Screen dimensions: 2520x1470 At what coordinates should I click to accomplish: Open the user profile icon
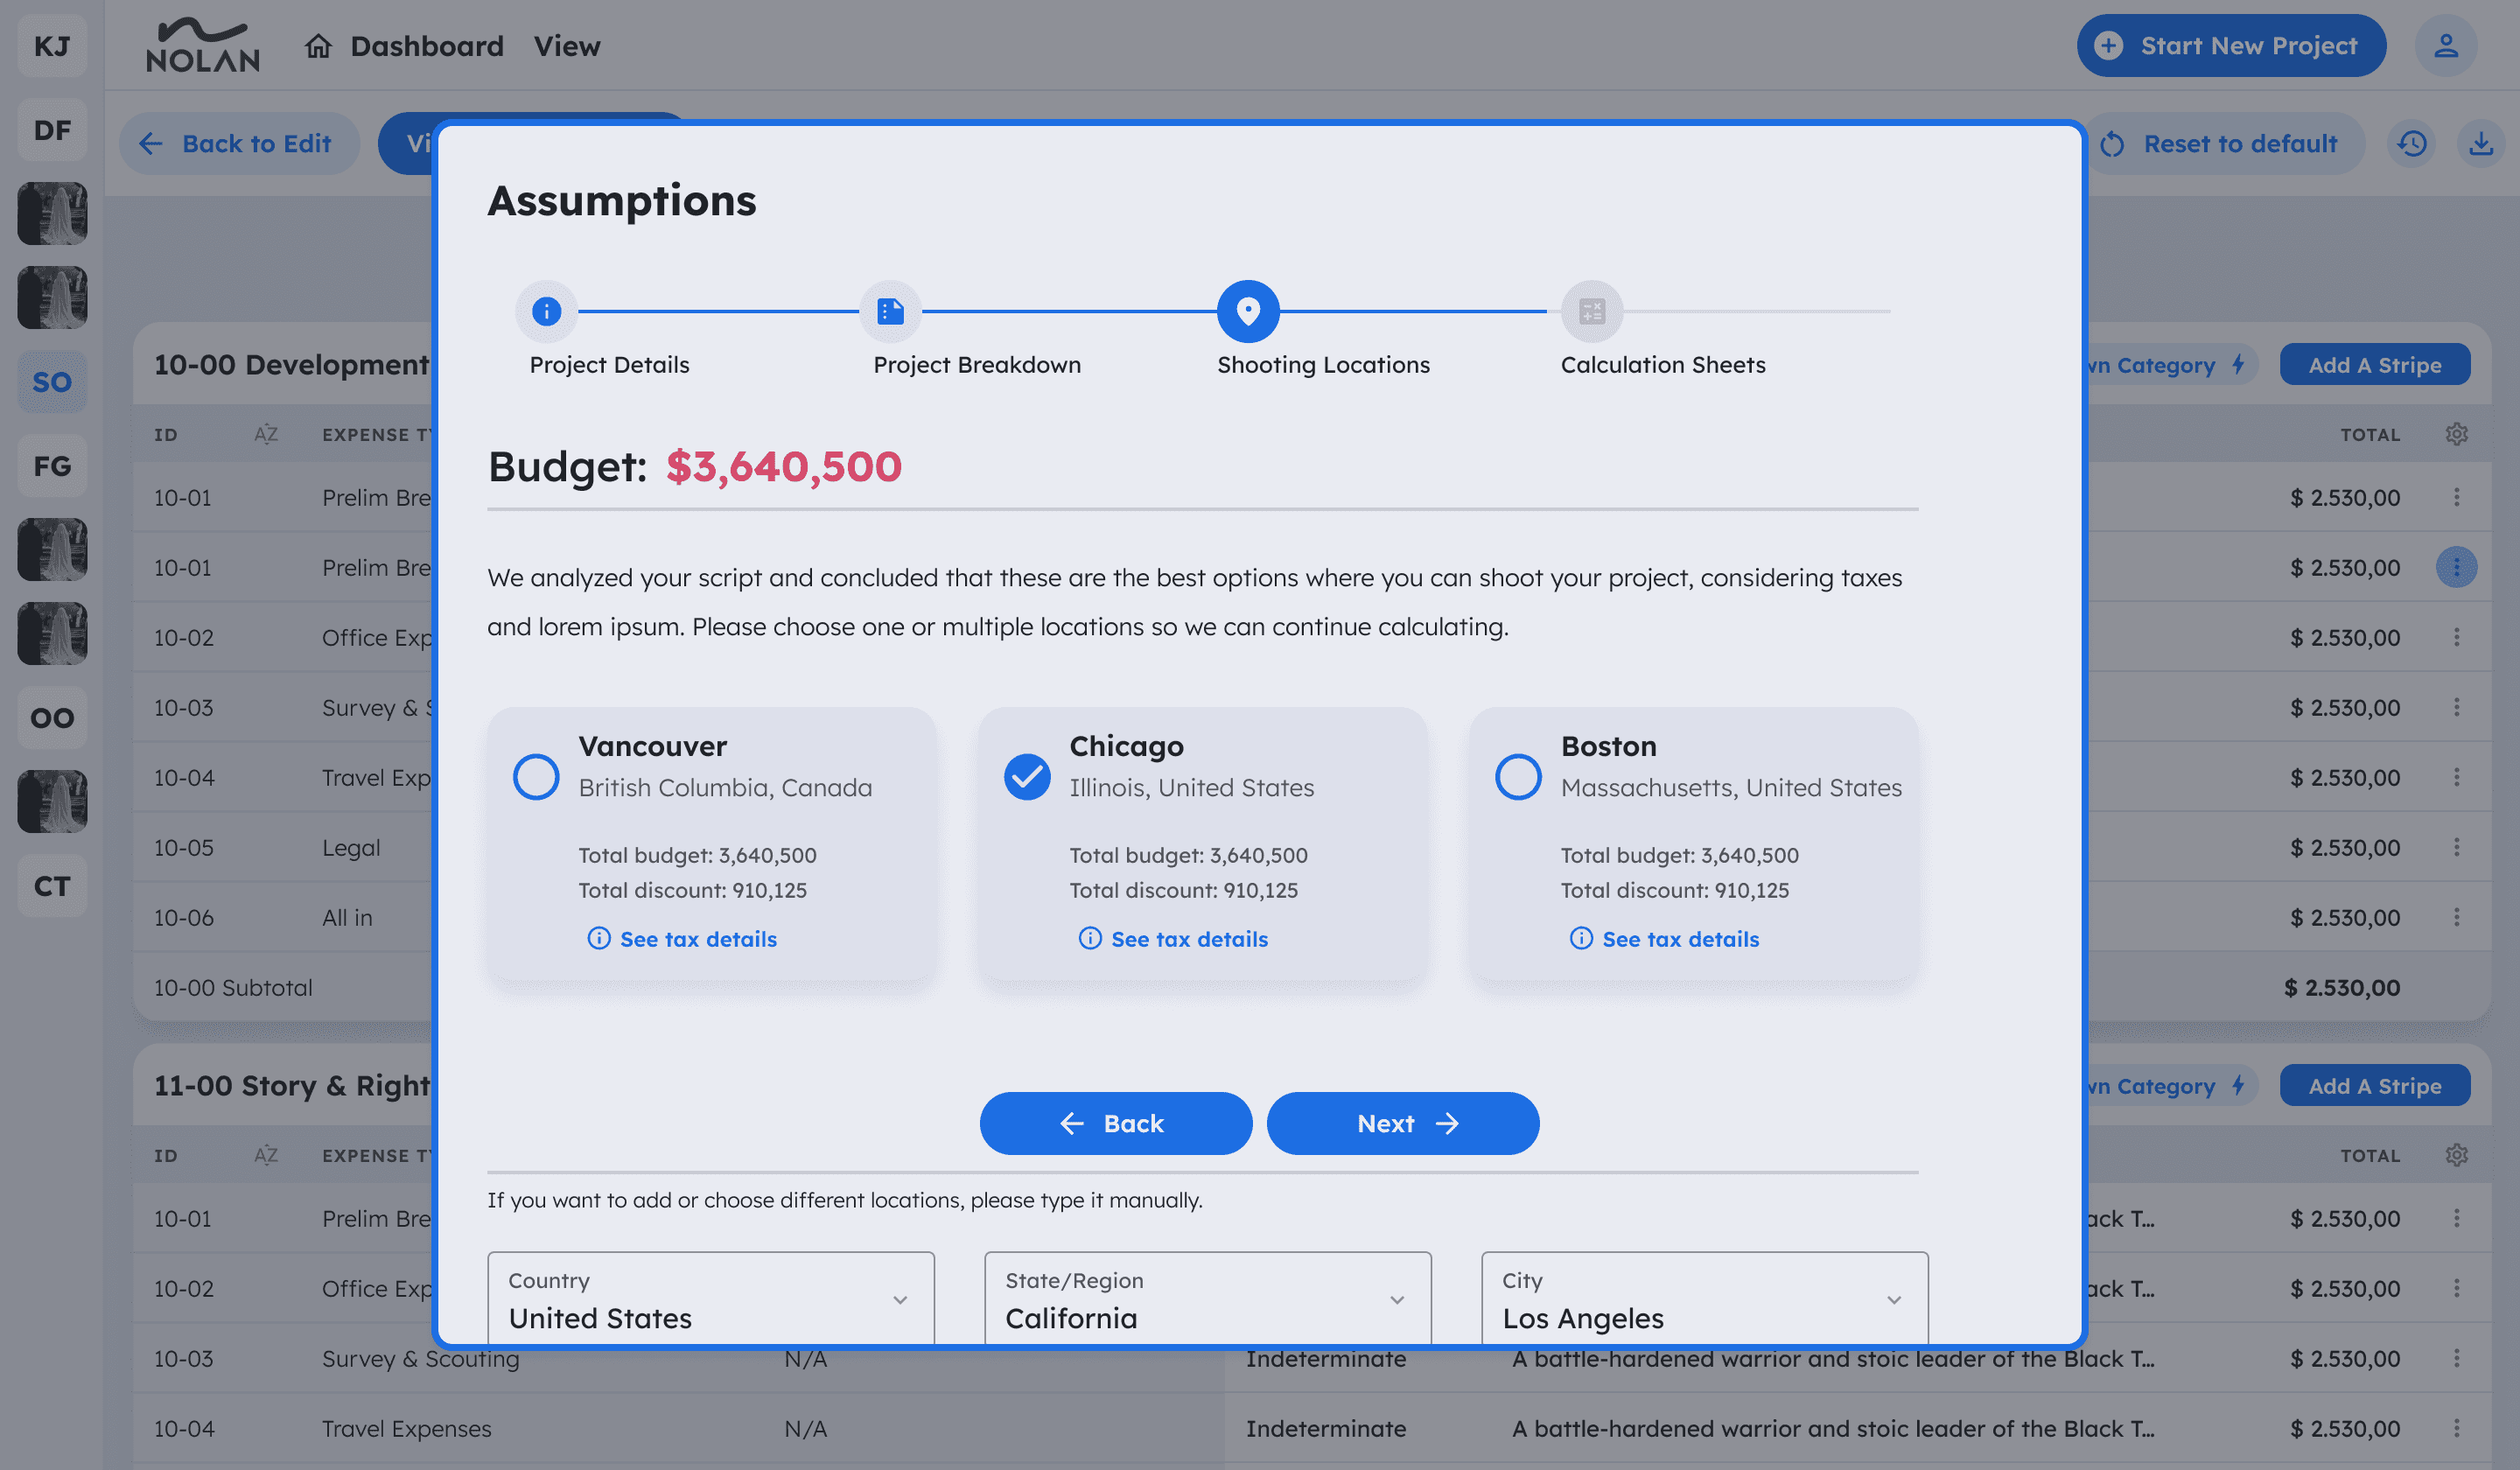click(x=2445, y=46)
